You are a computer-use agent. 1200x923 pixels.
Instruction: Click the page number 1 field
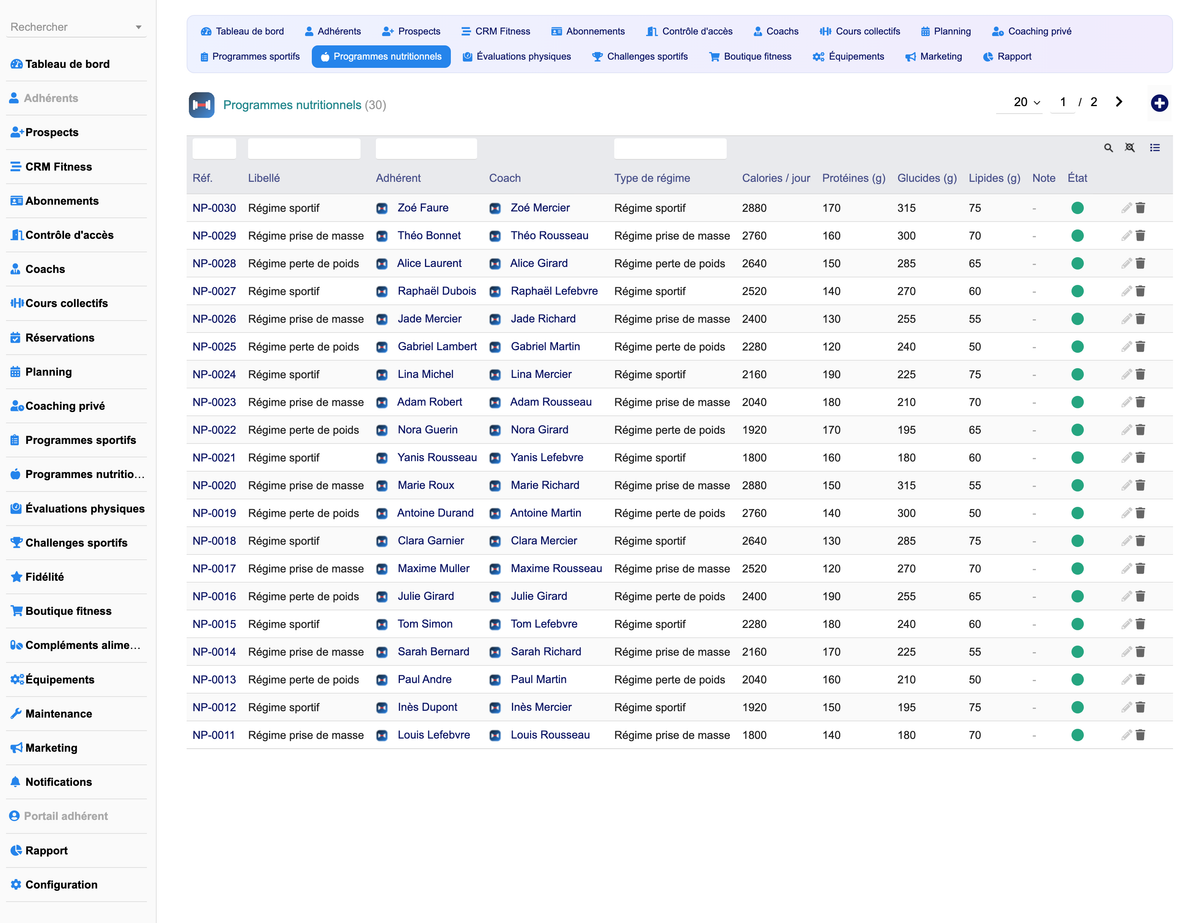(1063, 102)
